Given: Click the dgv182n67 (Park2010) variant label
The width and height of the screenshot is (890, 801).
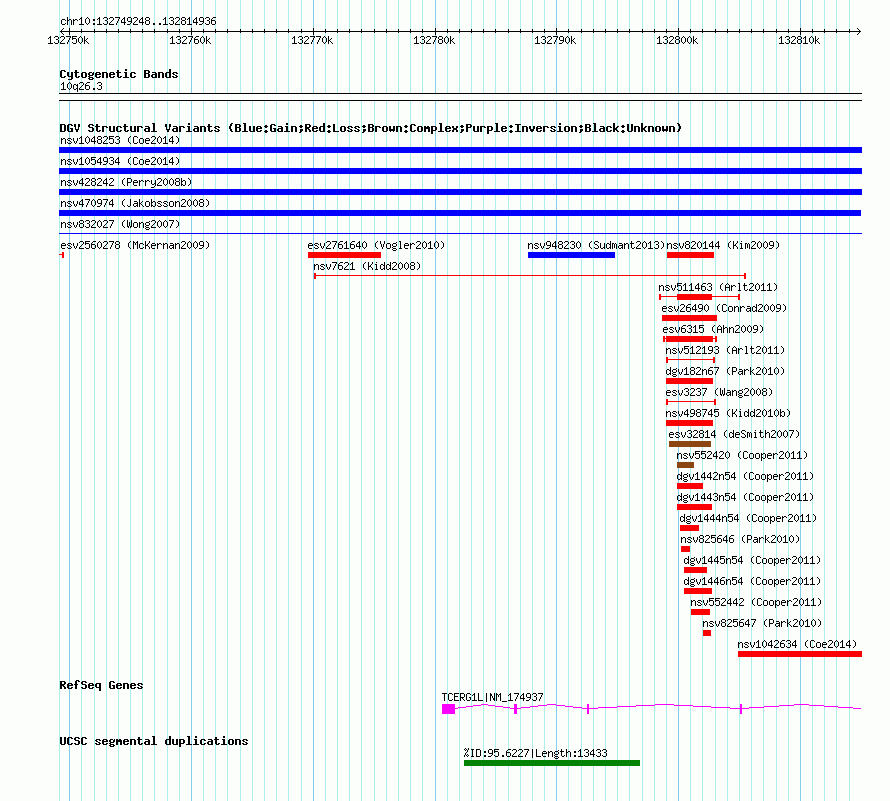Looking at the screenshot, I should pyautogui.click(x=725, y=371).
